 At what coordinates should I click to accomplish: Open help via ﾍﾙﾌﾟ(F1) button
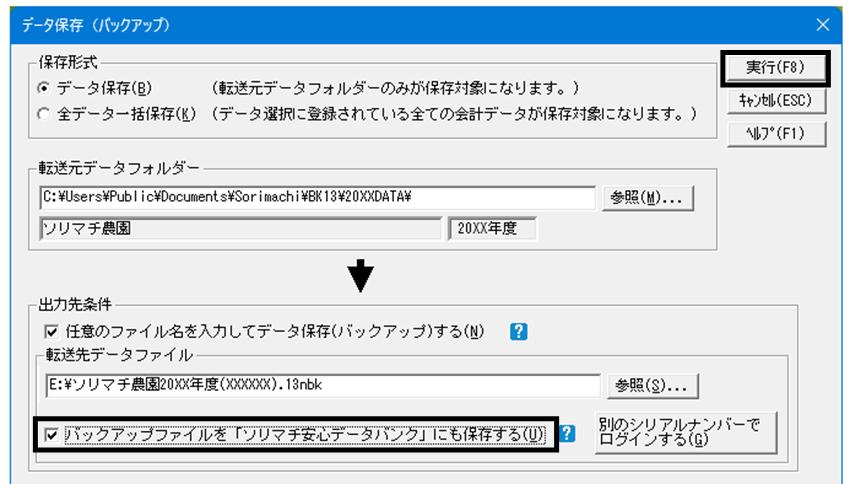click(776, 134)
